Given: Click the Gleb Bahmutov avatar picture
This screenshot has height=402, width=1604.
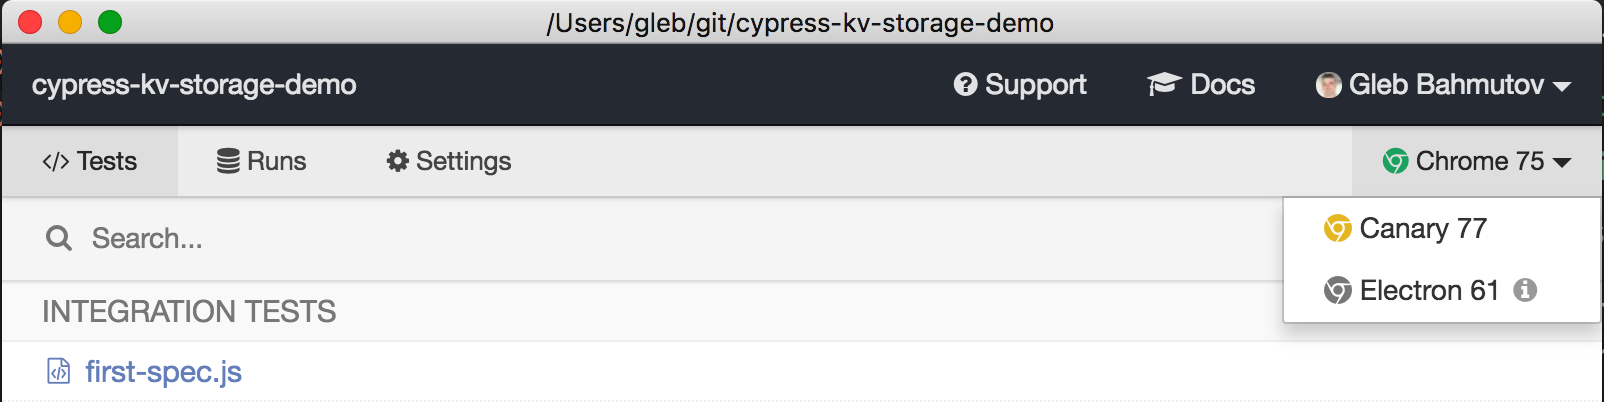Looking at the screenshot, I should [1329, 85].
